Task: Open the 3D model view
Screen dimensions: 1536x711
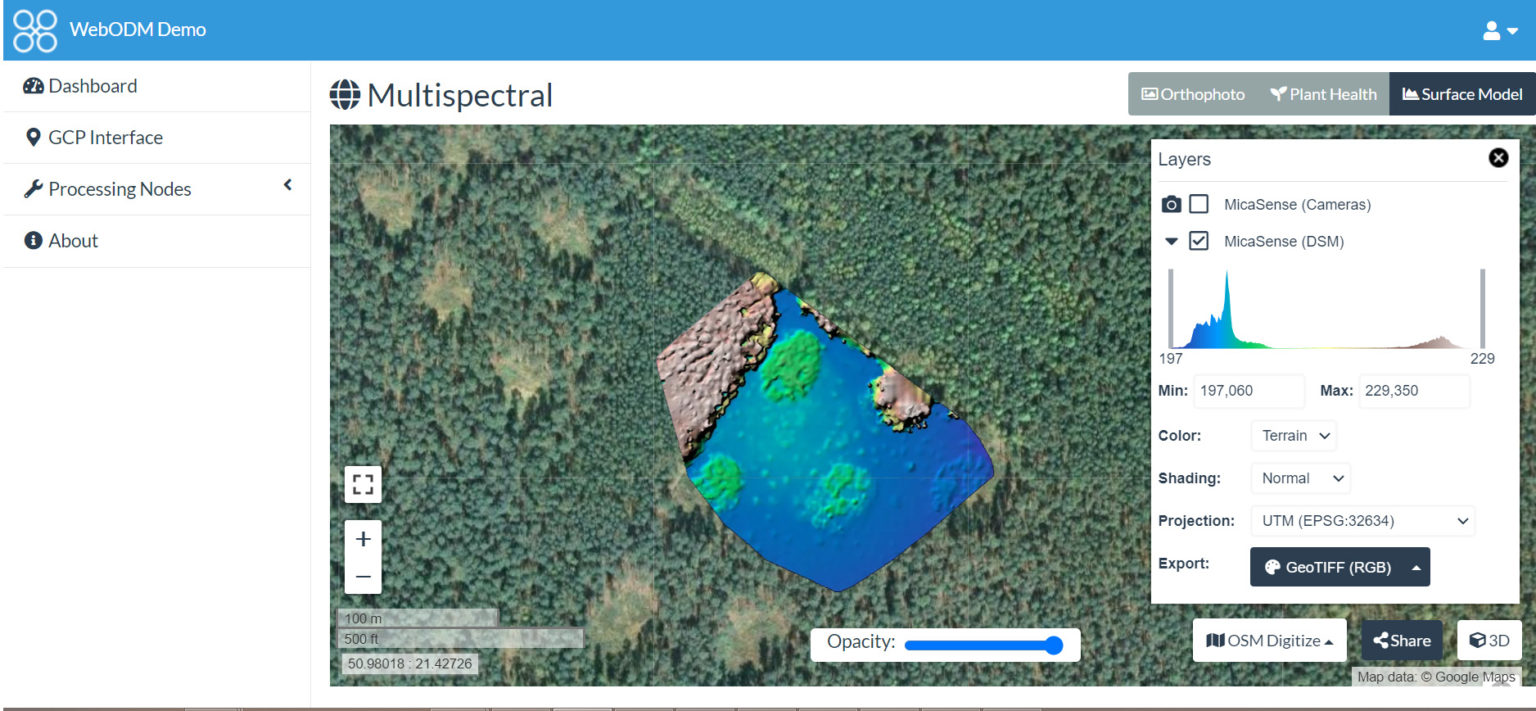Action: click(1489, 641)
